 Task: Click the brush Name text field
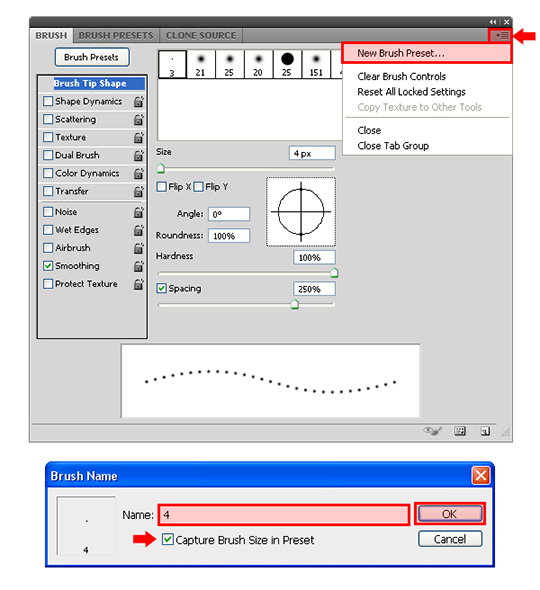[284, 515]
